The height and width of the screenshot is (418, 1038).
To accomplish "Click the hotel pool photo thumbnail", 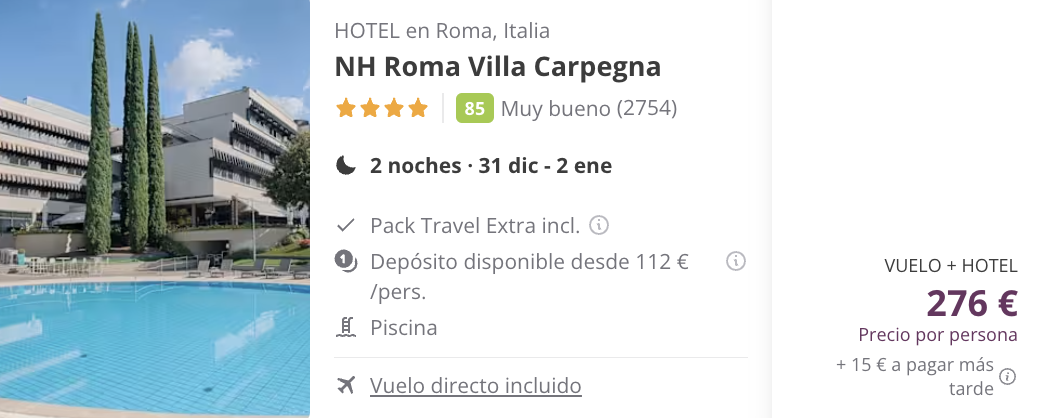I will pyautogui.click(x=155, y=209).
